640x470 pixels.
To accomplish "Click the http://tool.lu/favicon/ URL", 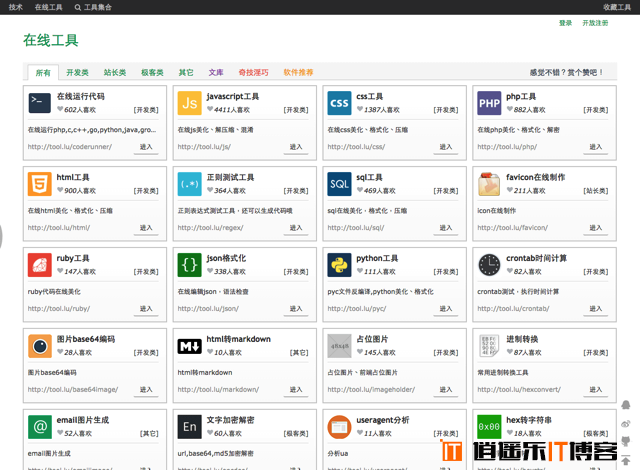I will point(513,228).
